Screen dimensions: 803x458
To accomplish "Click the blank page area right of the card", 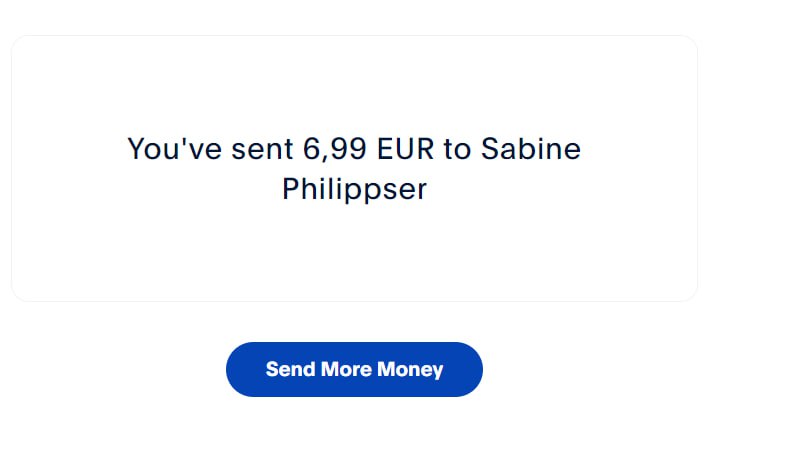I will [x=750, y=170].
